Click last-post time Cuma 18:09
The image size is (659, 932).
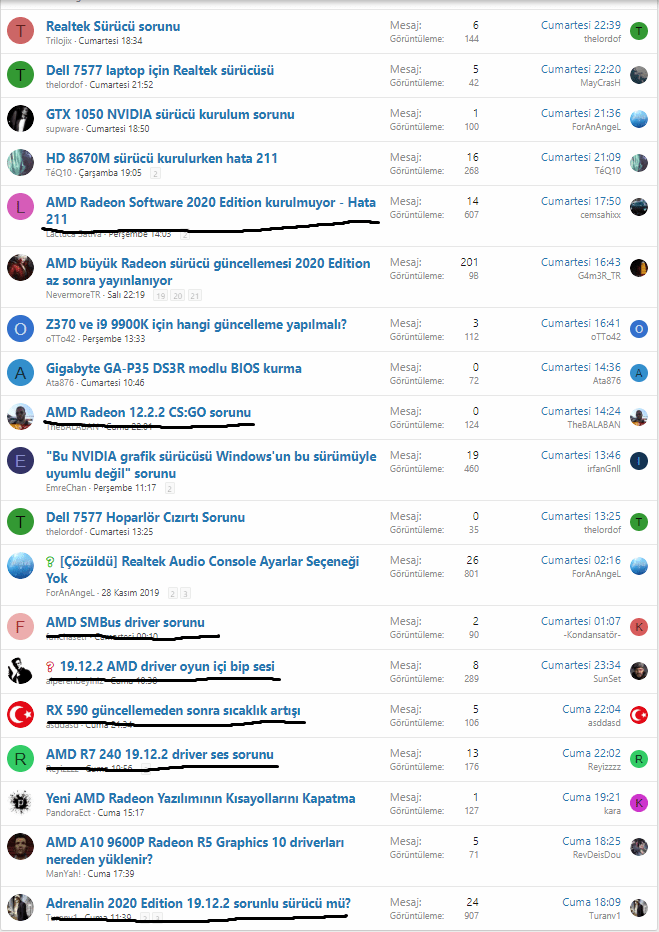tap(591, 902)
